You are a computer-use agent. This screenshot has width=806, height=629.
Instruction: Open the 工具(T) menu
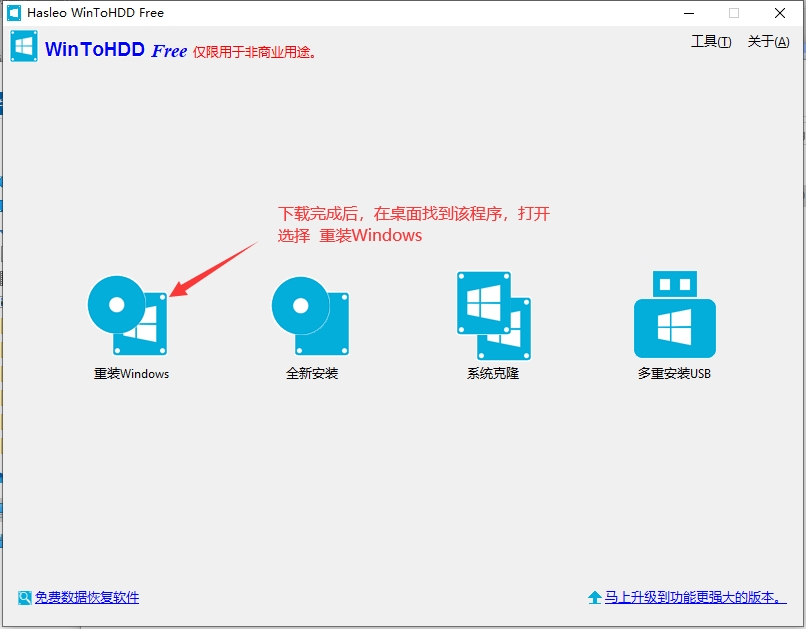coord(711,42)
